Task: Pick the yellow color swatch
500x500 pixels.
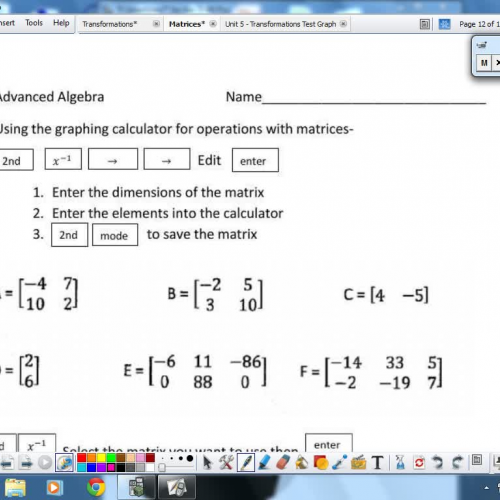Action: tap(101, 458)
